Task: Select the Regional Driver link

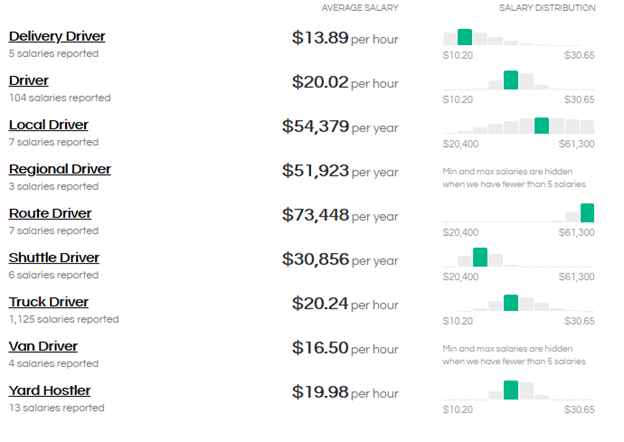Action: point(60,169)
